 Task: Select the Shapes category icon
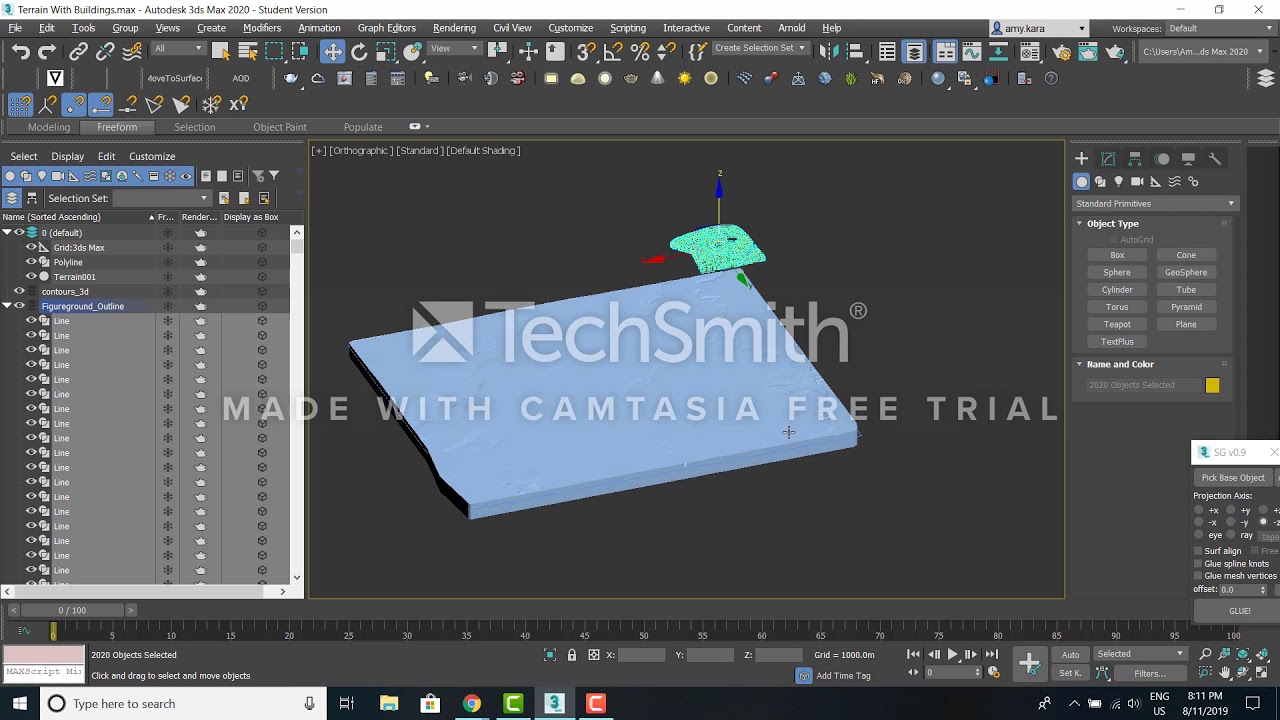1100,182
